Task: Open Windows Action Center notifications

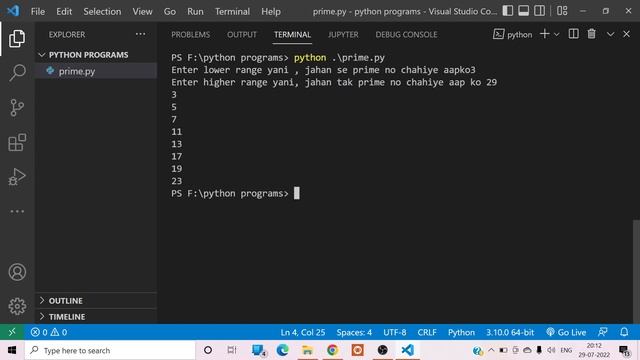Action: coord(624,351)
